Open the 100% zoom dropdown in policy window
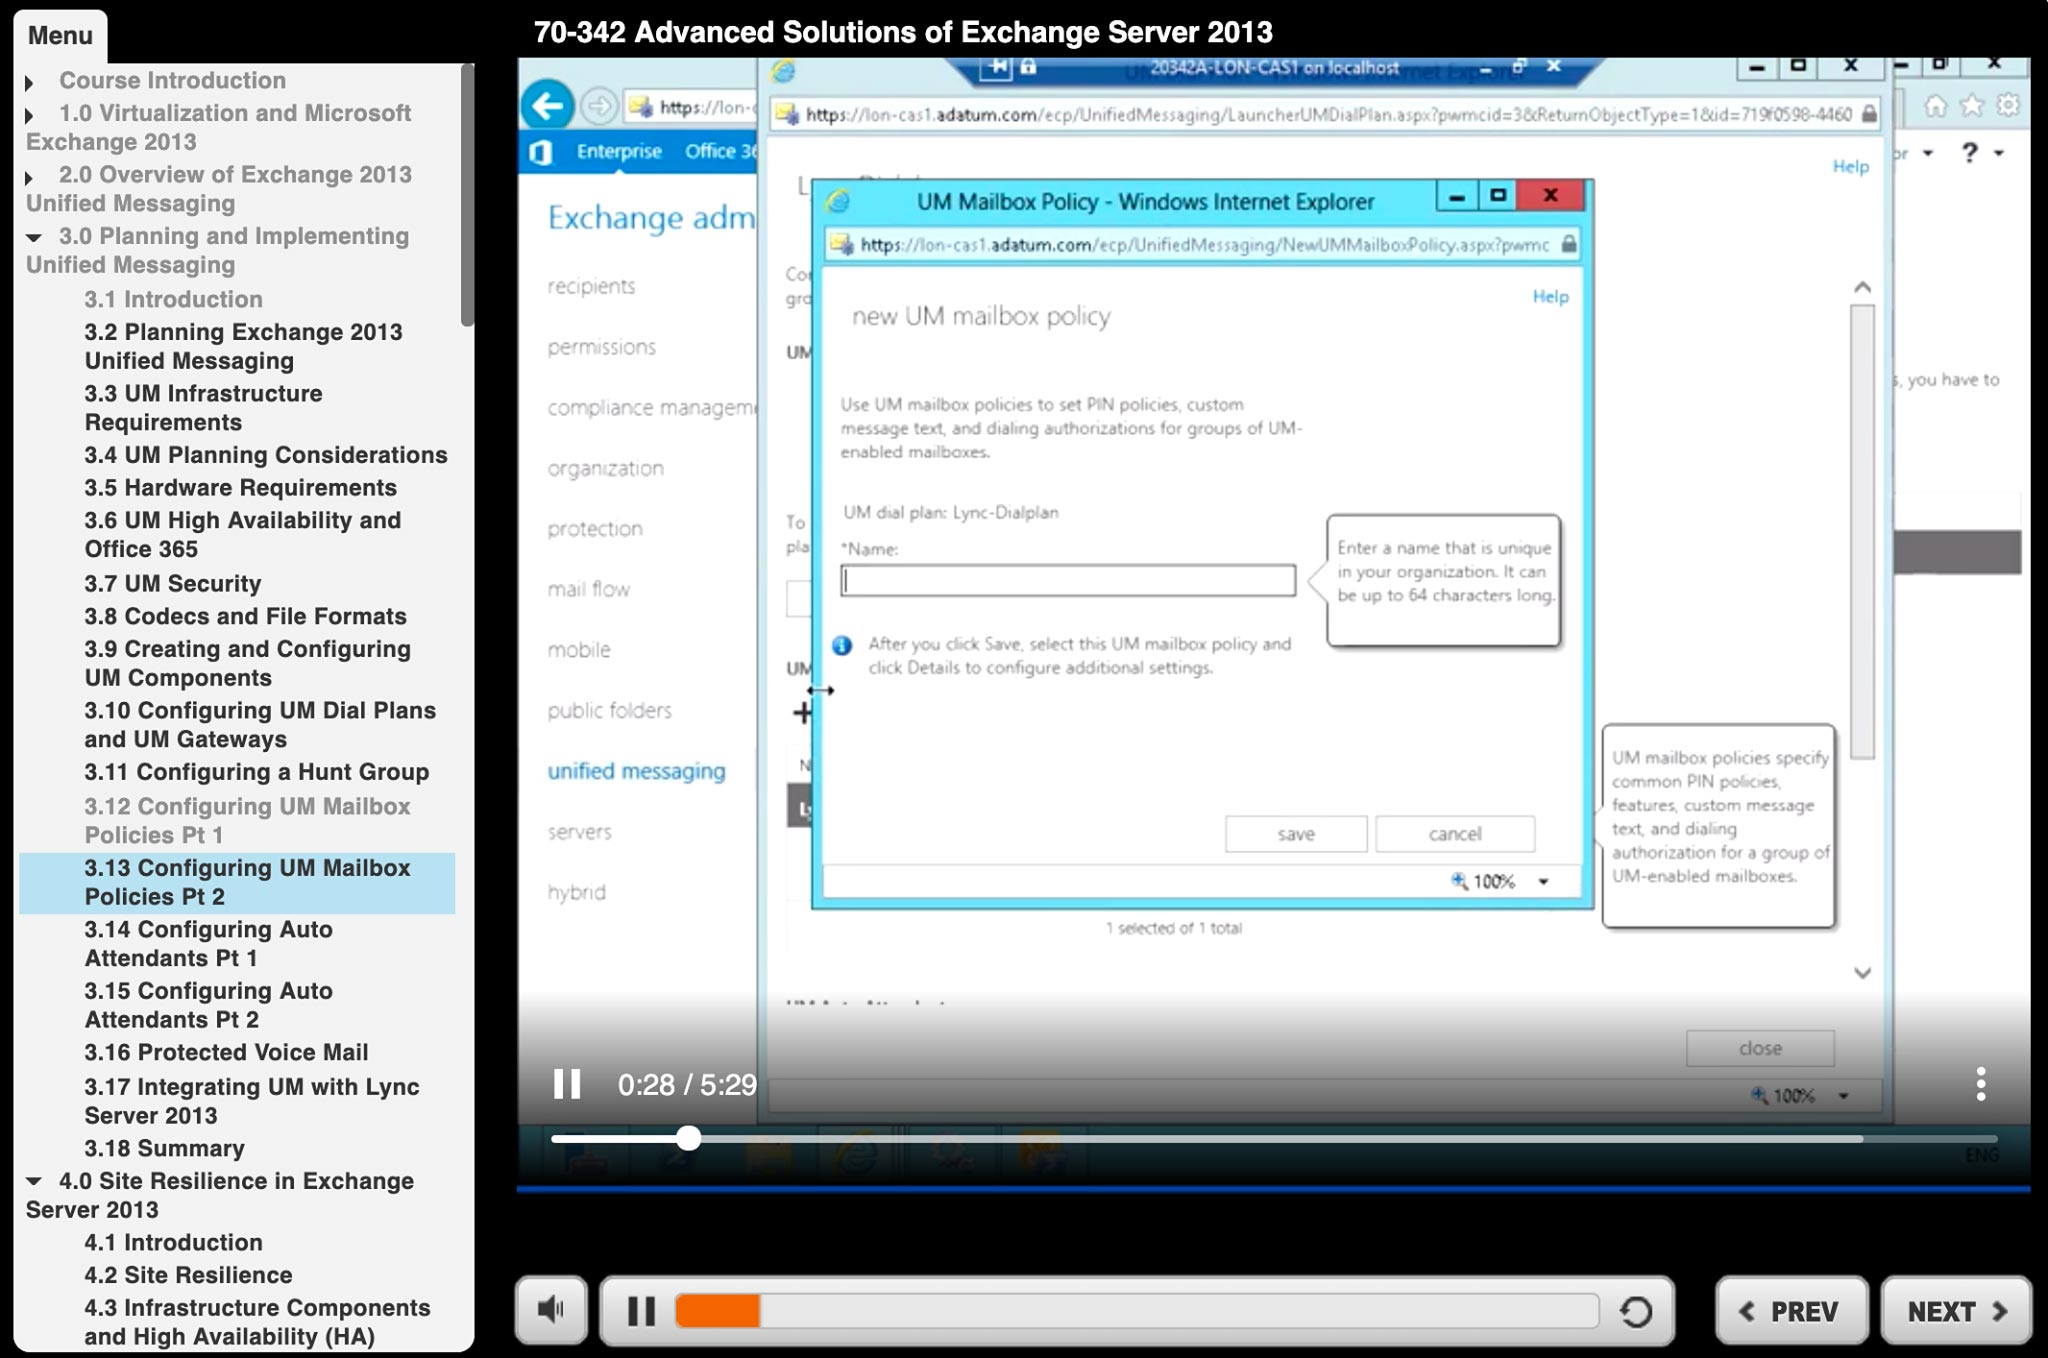 pyautogui.click(x=1543, y=881)
